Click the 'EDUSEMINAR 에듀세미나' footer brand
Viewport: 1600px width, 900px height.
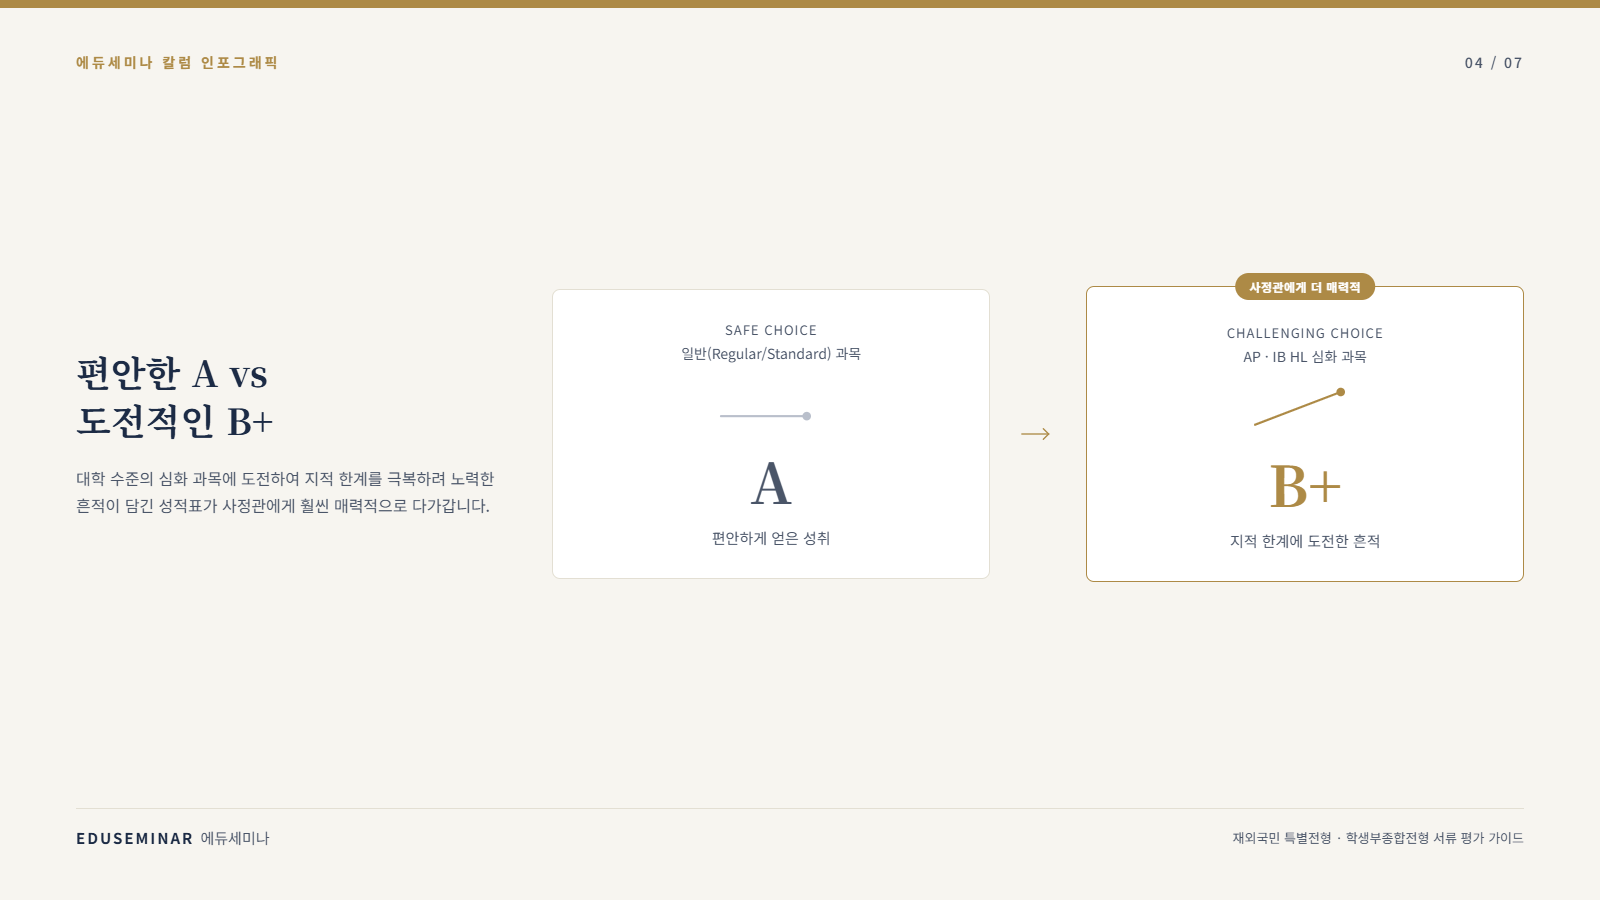click(x=173, y=838)
